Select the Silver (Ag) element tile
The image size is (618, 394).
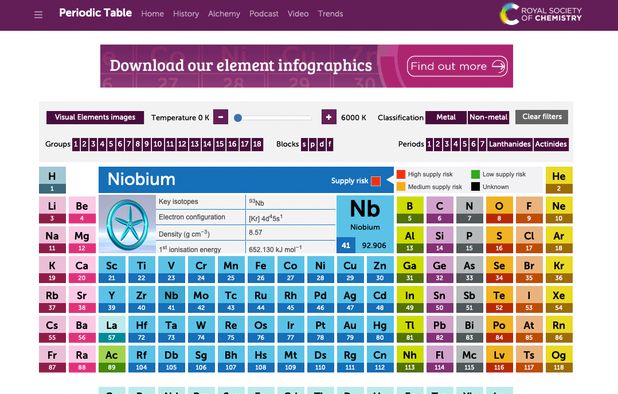tap(350, 299)
